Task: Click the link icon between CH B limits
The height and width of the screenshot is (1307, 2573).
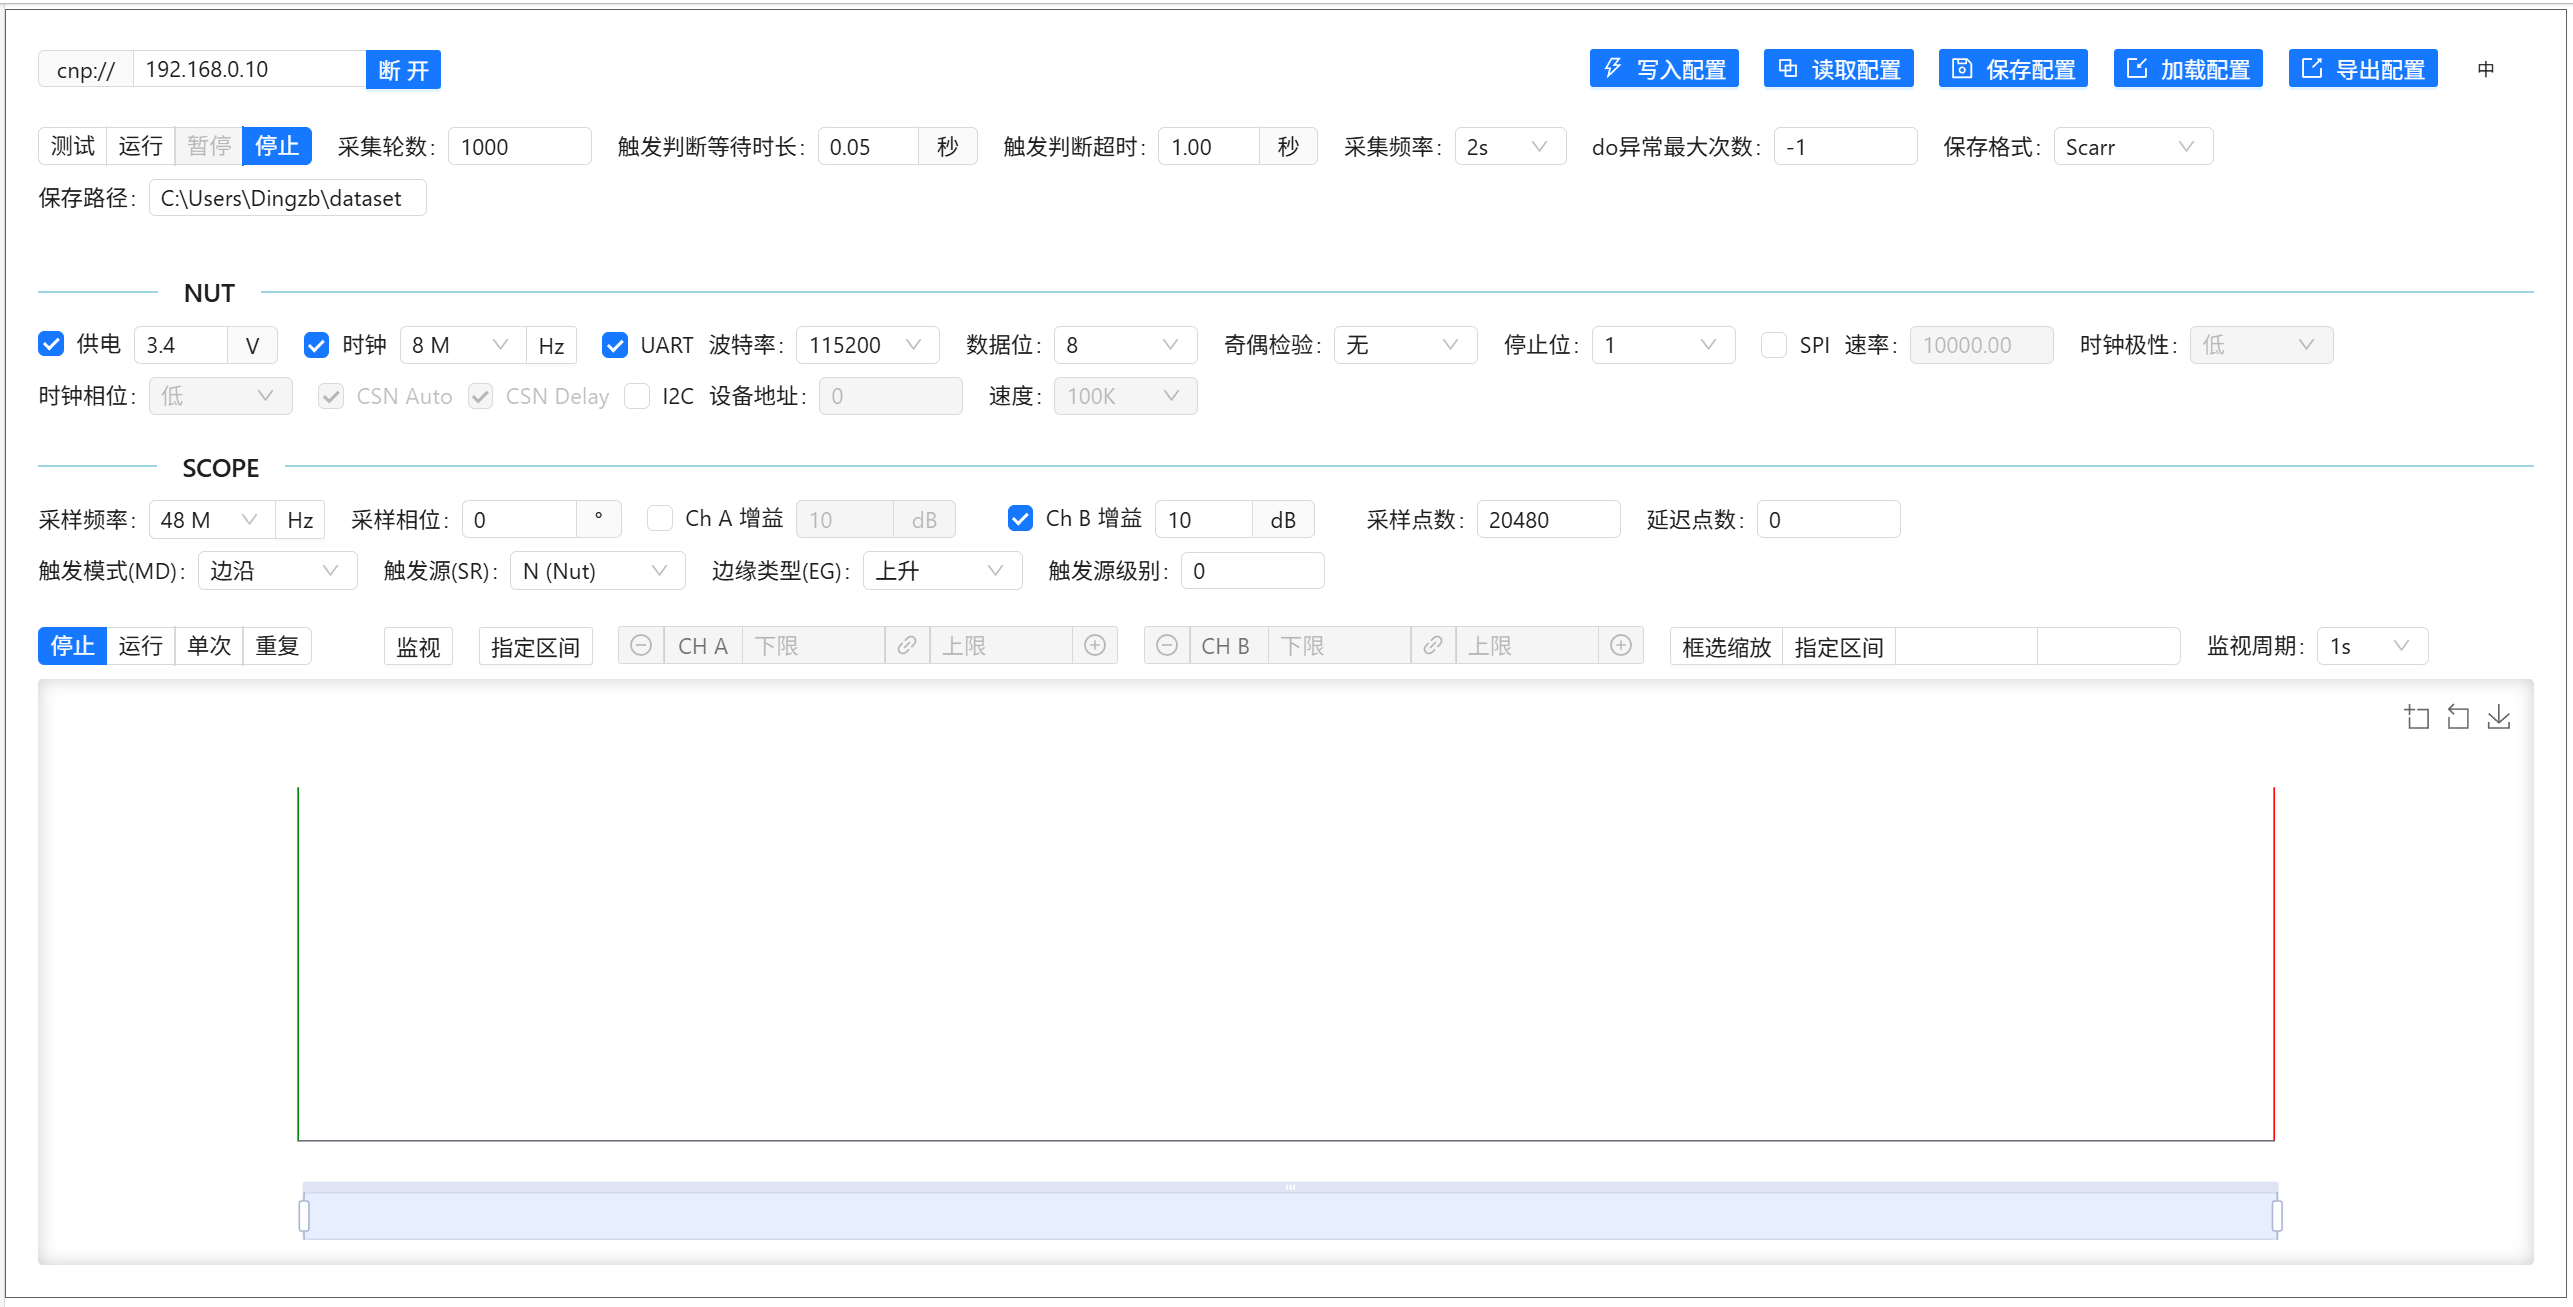Action: coord(1433,645)
